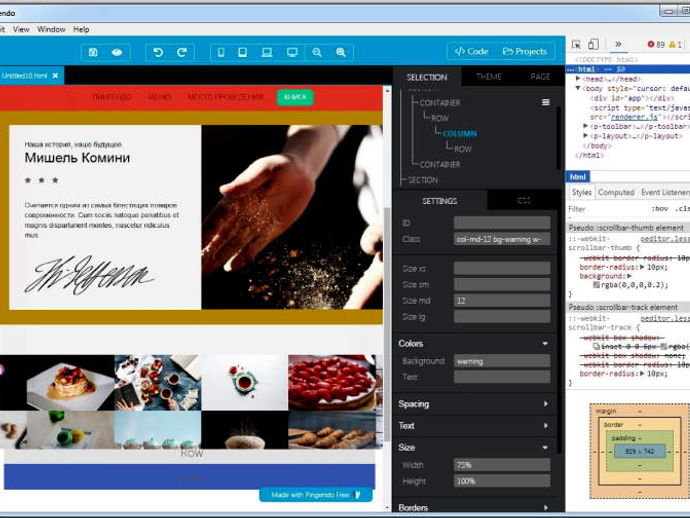Click the save icon in toolbar

93,52
